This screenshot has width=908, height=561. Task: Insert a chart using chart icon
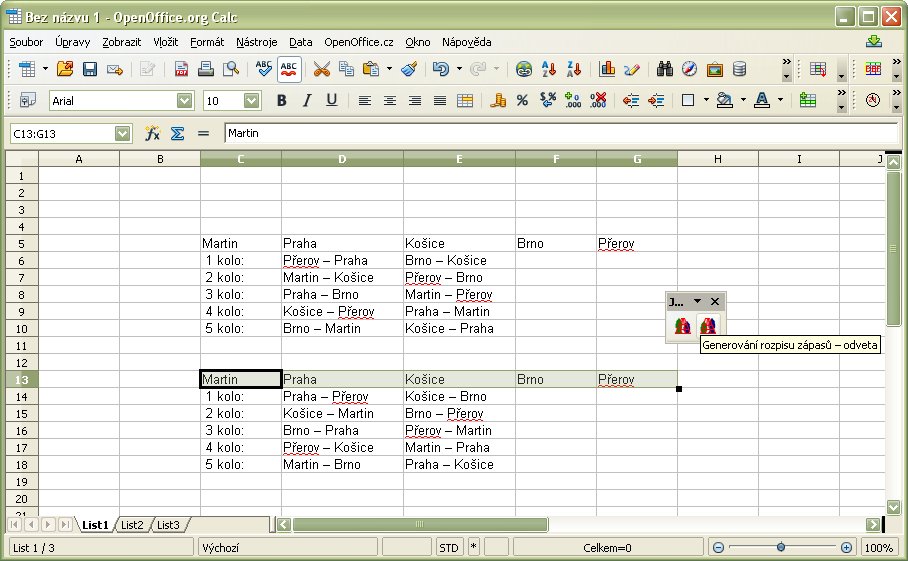[x=607, y=69]
